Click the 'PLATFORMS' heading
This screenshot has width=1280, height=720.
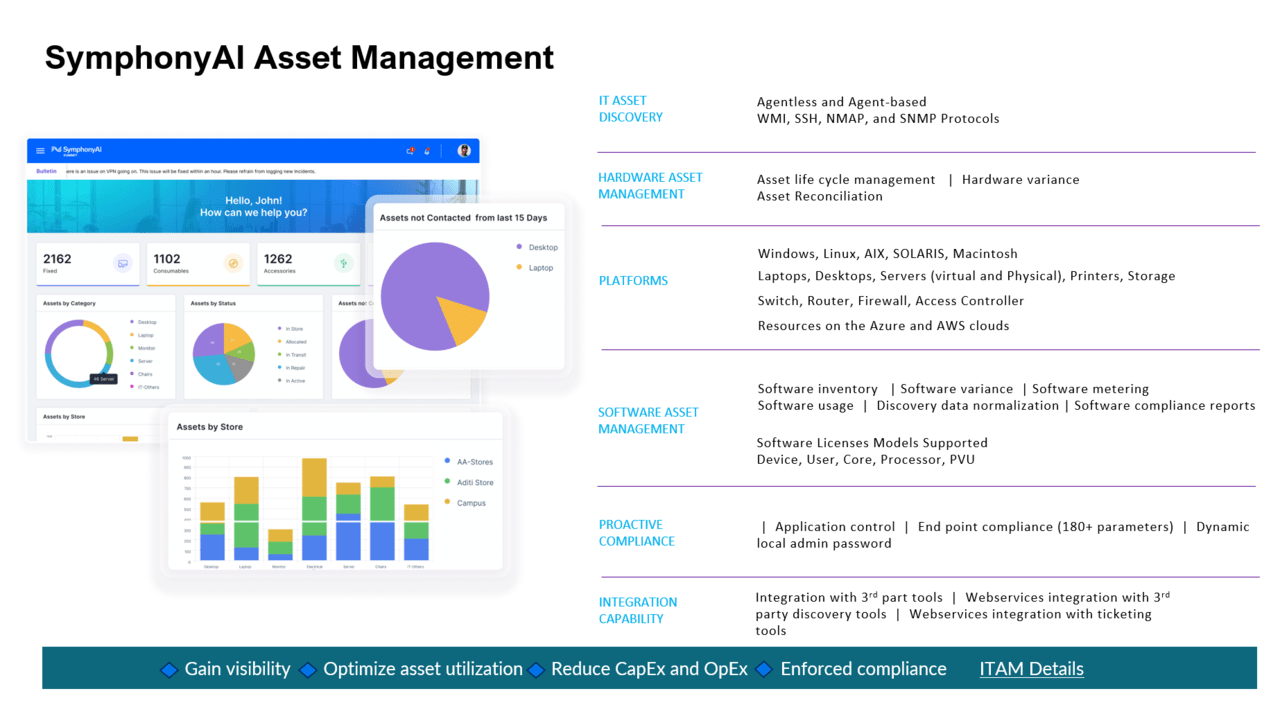pos(633,281)
